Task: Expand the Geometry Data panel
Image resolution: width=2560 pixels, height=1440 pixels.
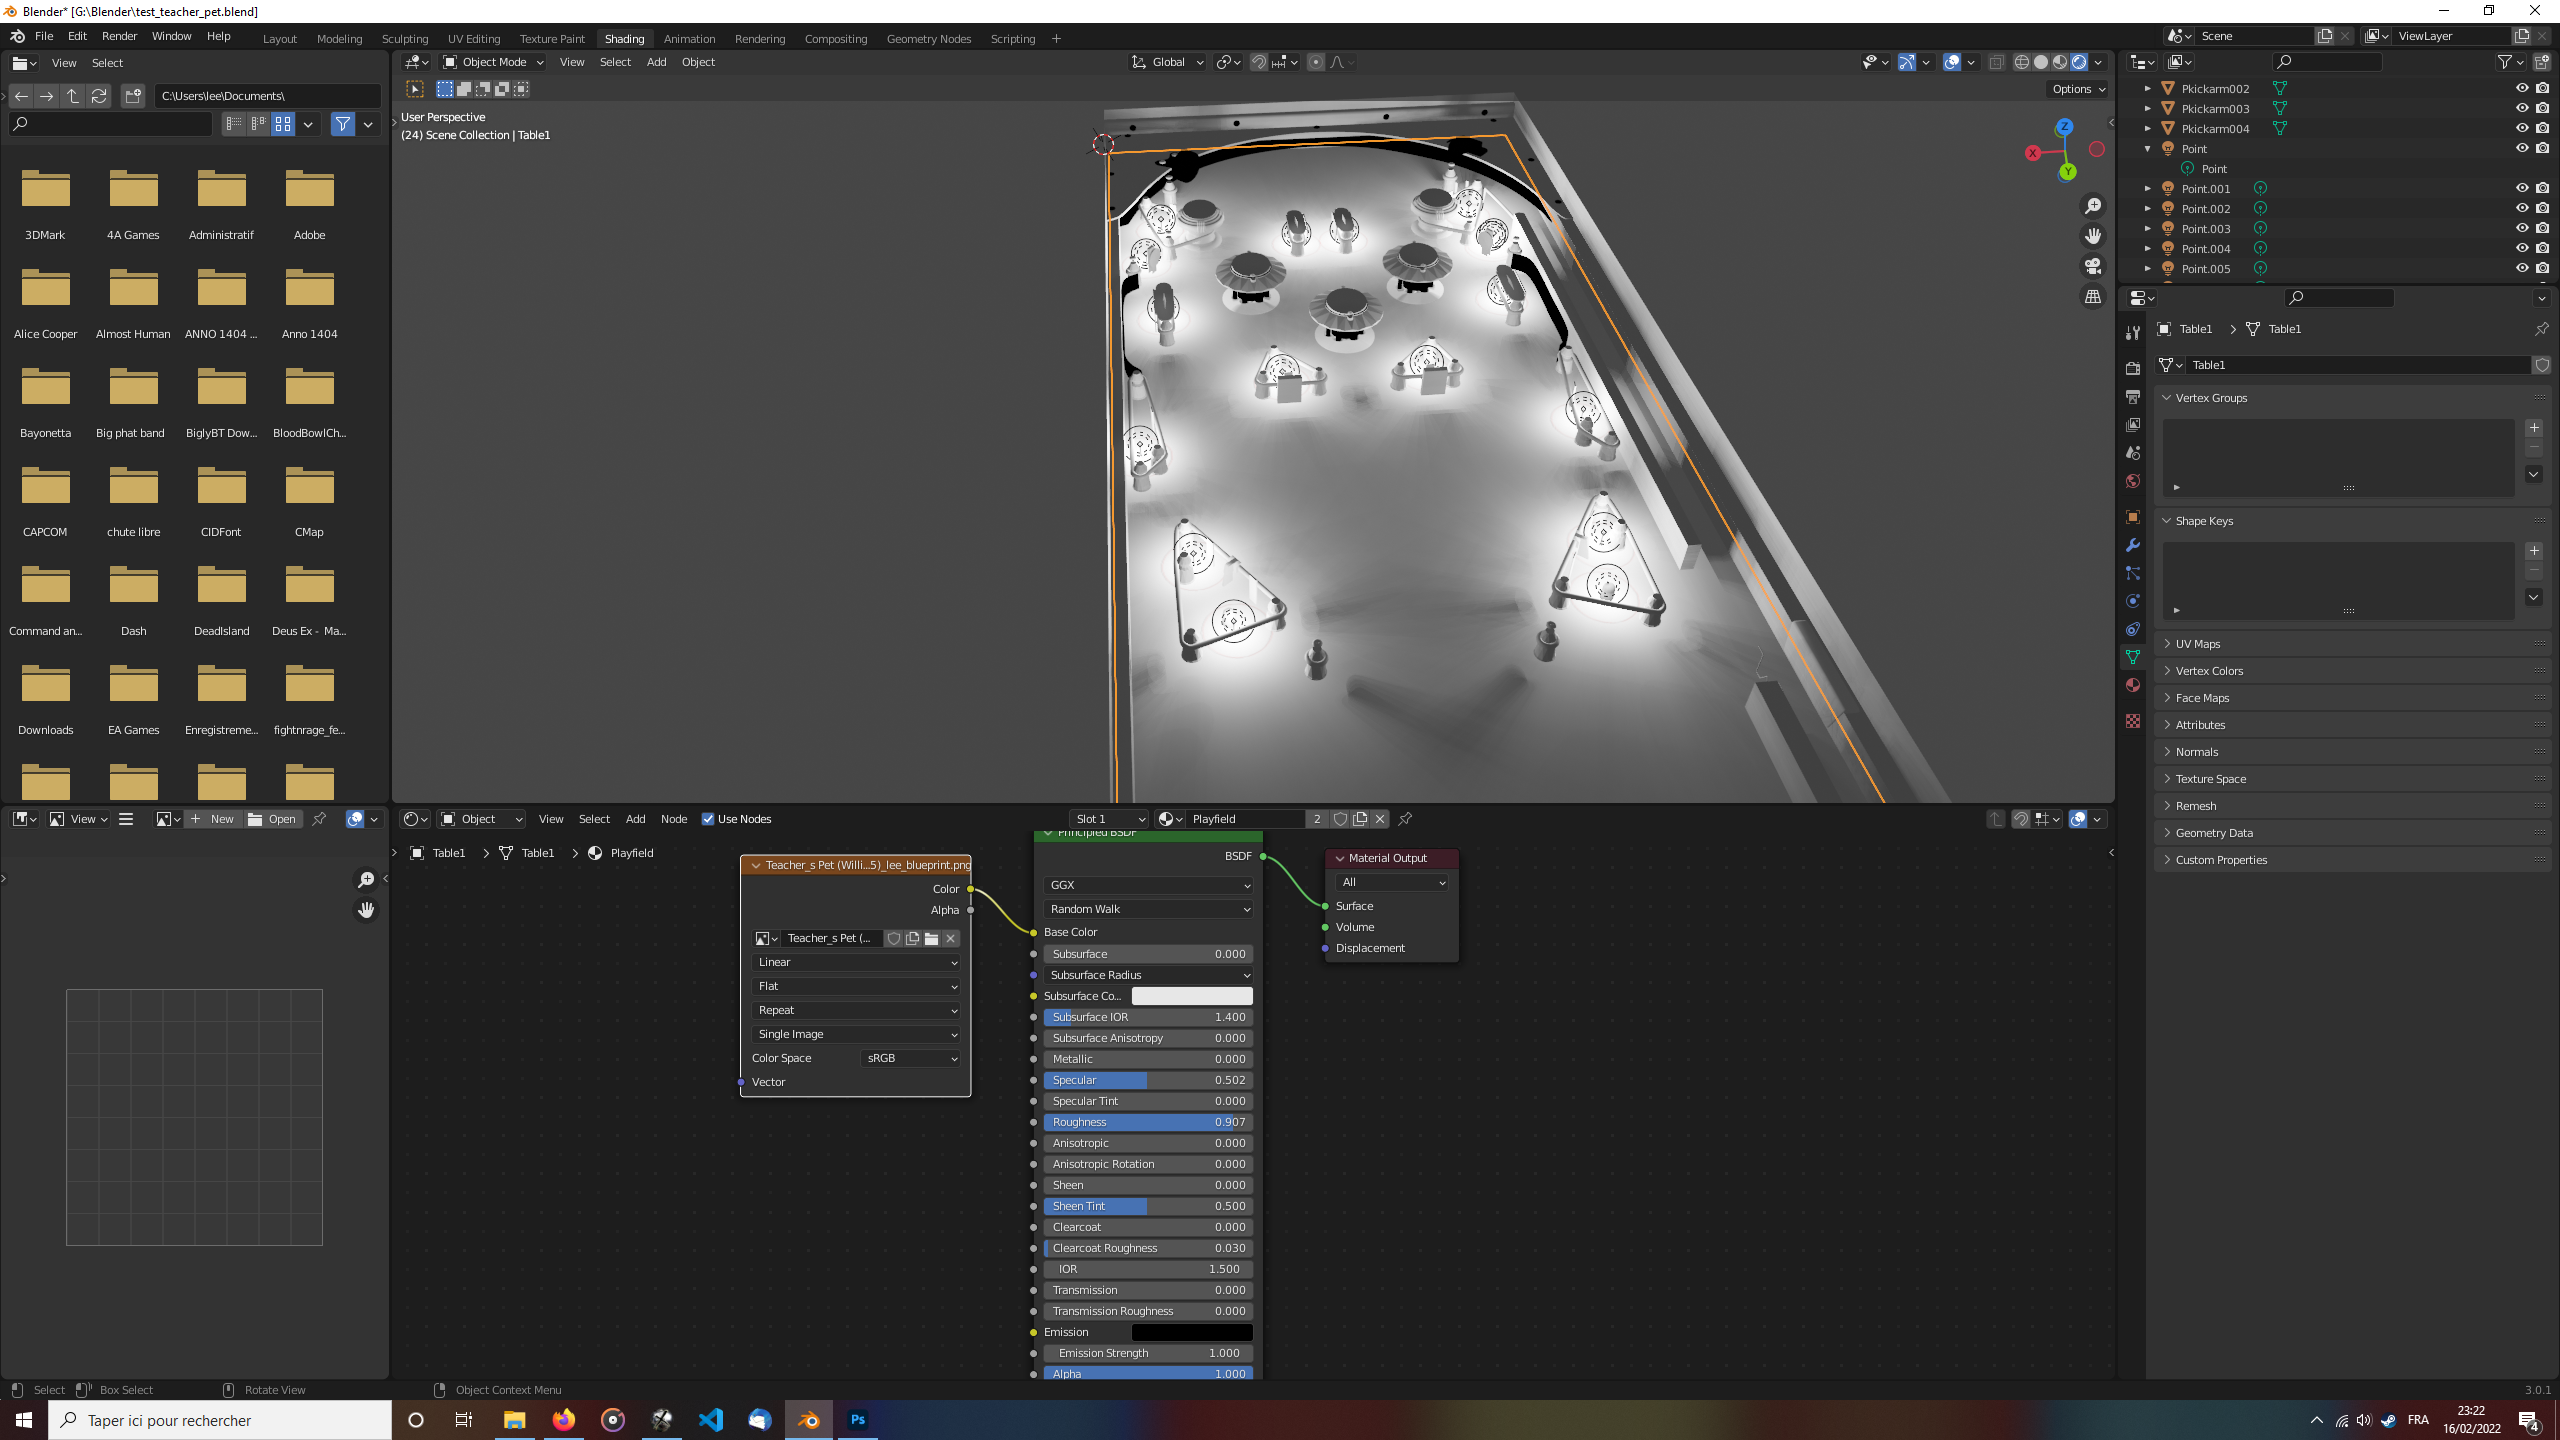Action: [x=2214, y=833]
